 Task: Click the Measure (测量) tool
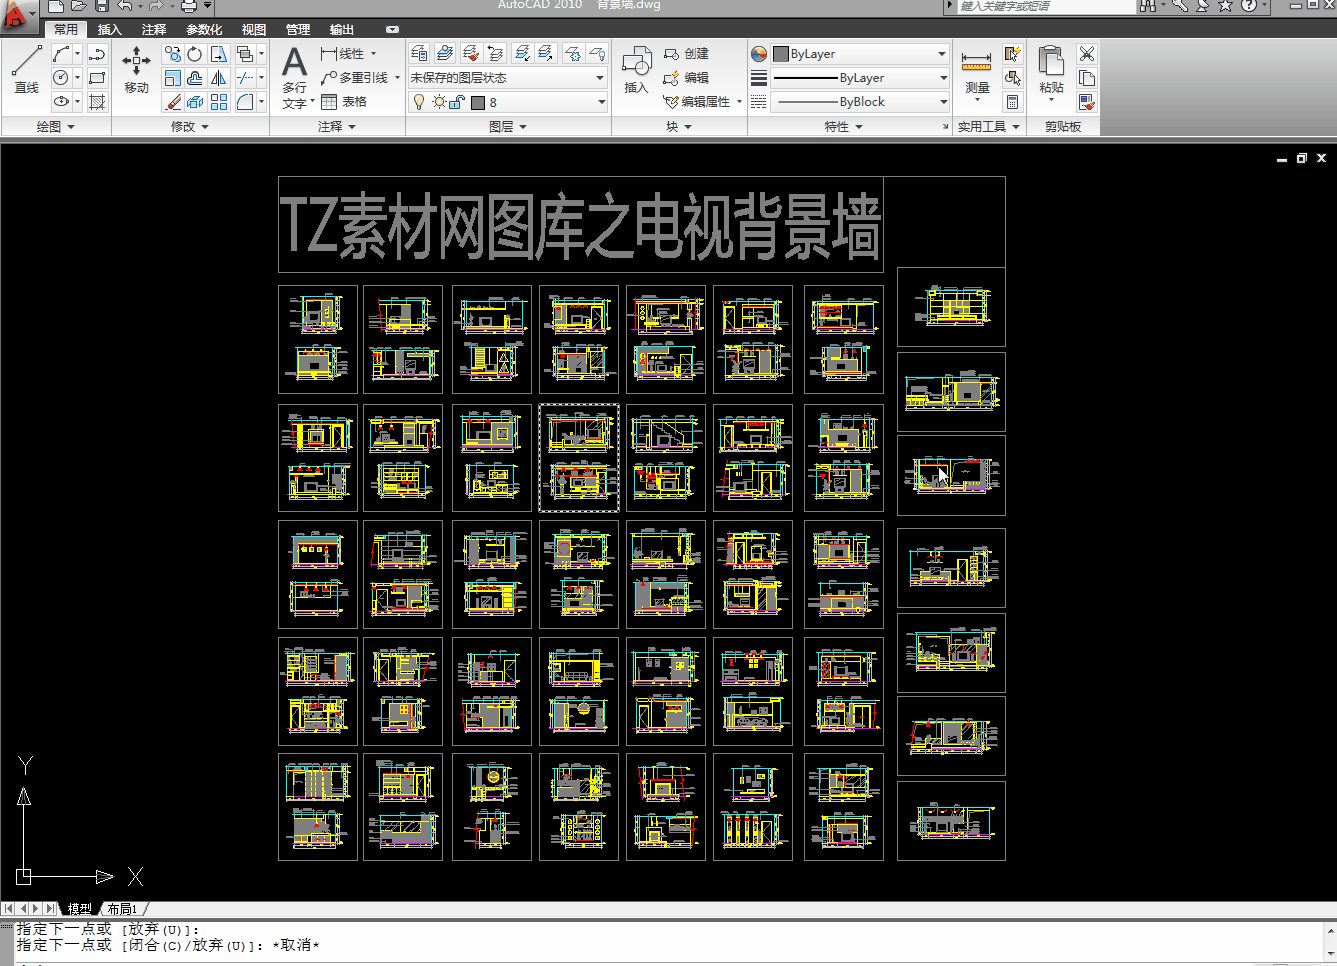tap(977, 72)
